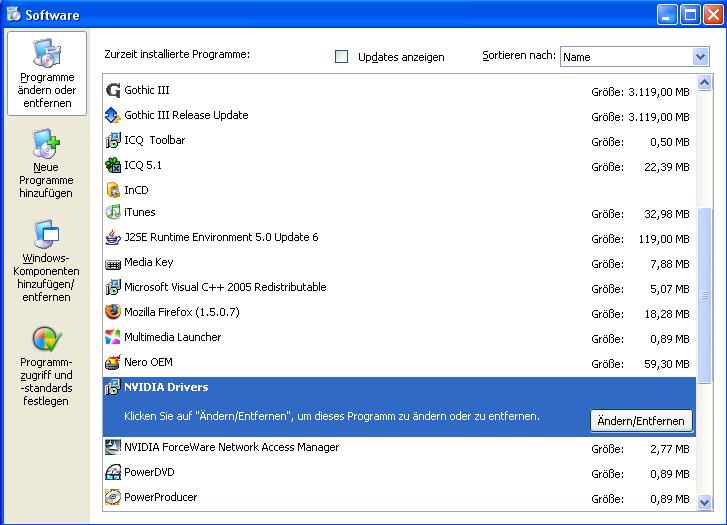Click the 0,50 MB size value
The height and width of the screenshot is (525, 727).
(x=670, y=142)
